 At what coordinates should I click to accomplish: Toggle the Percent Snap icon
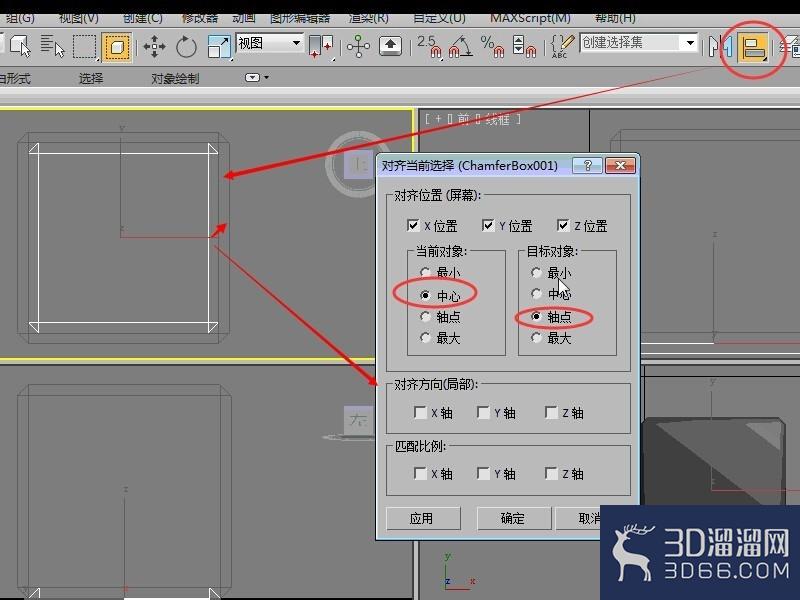click(492, 46)
